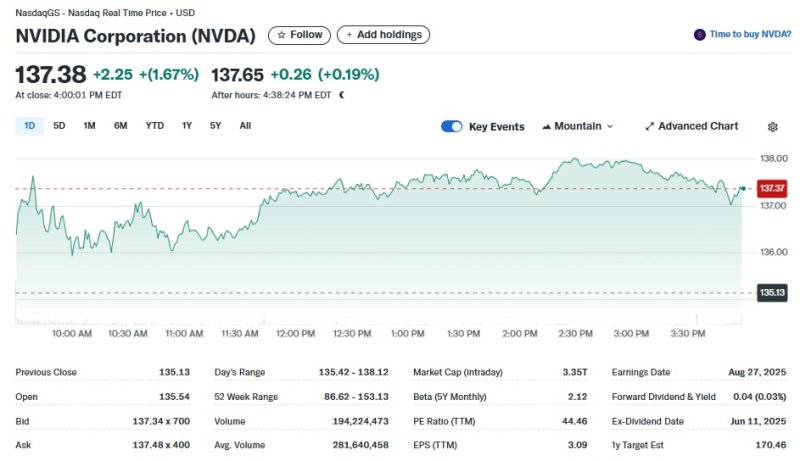Choose the YTD chart range
This screenshot has width=800, height=461.
coord(154,126)
